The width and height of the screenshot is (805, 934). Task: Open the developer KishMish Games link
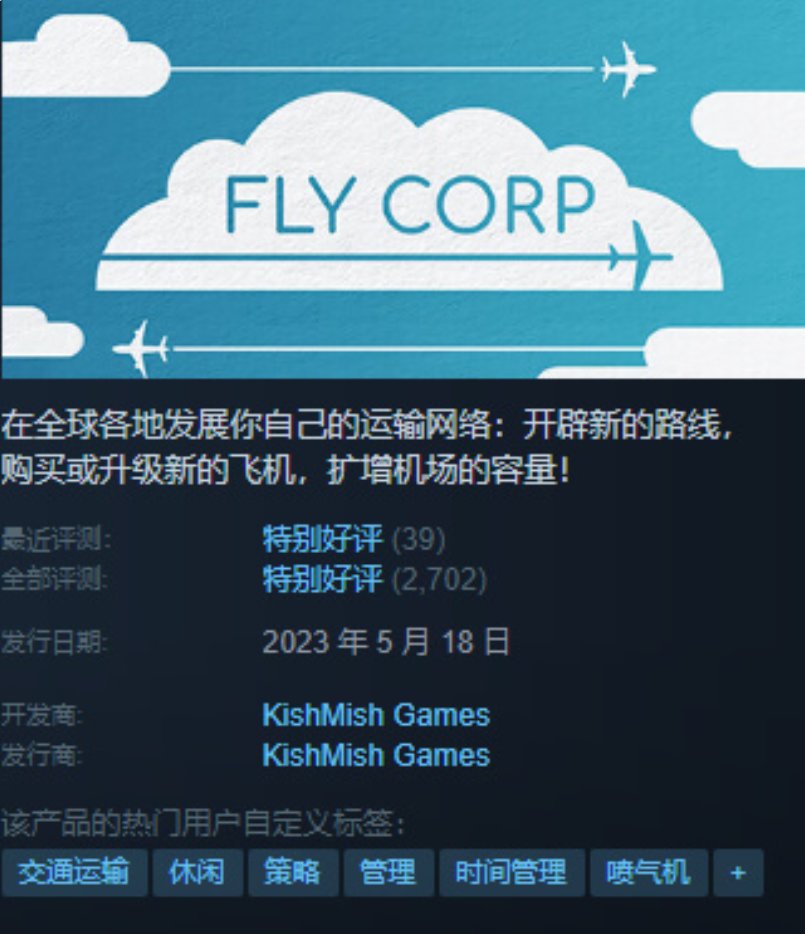click(376, 715)
